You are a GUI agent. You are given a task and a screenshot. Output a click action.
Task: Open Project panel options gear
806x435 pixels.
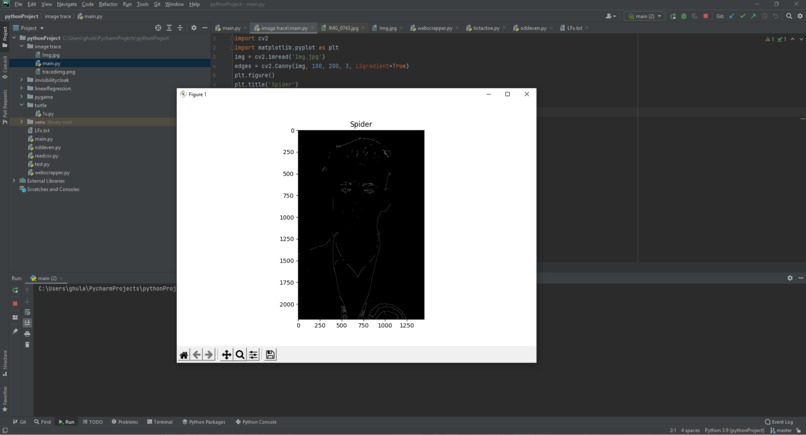[194, 28]
